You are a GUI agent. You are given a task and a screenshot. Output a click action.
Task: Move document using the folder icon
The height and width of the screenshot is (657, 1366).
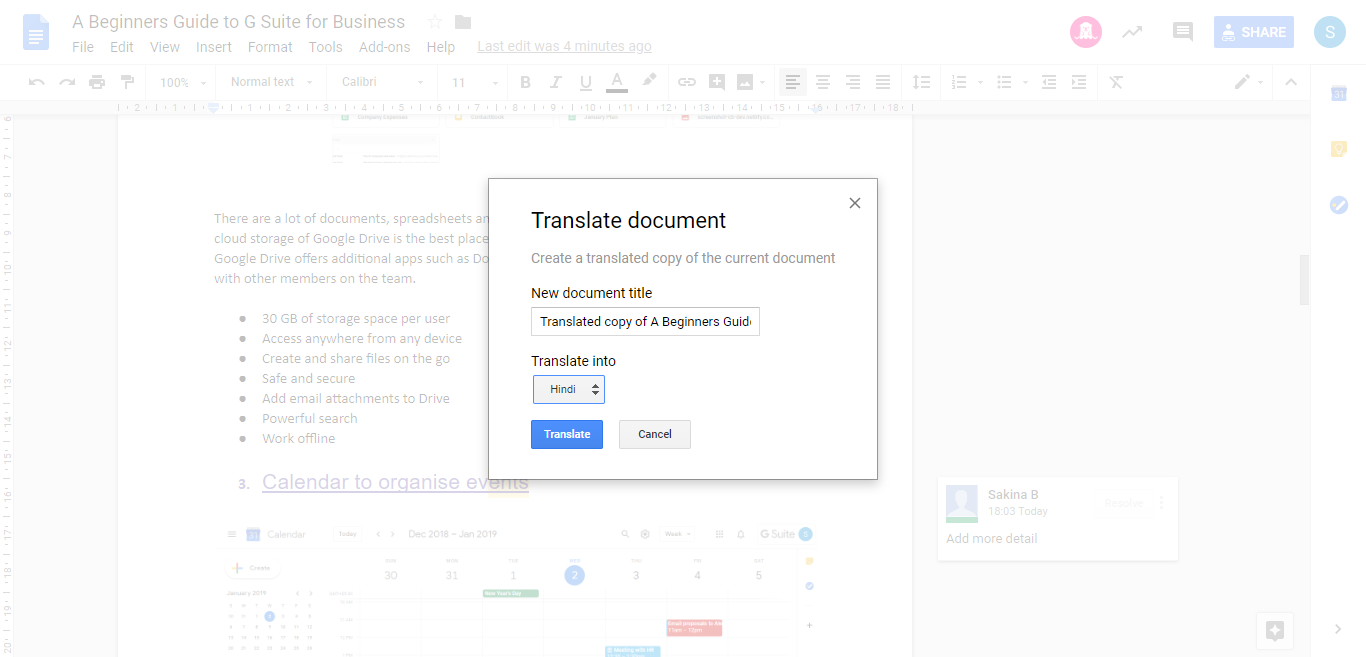tap(463, 22)
